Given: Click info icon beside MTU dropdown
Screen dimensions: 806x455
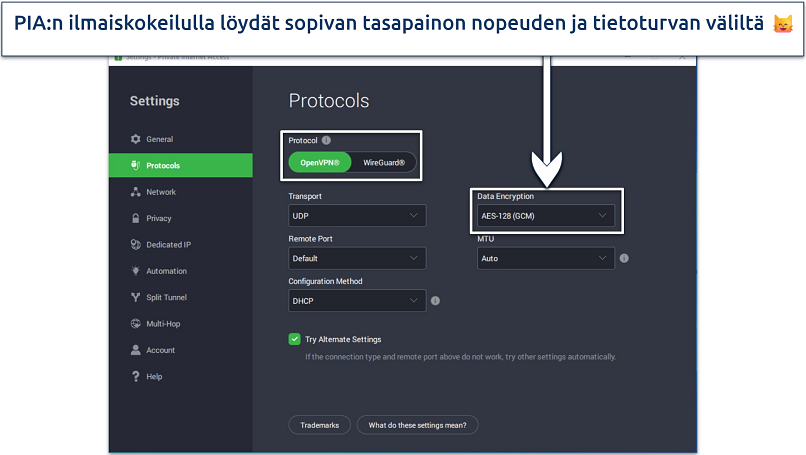Looking at the screenshot, I should (x=624, y=258).
